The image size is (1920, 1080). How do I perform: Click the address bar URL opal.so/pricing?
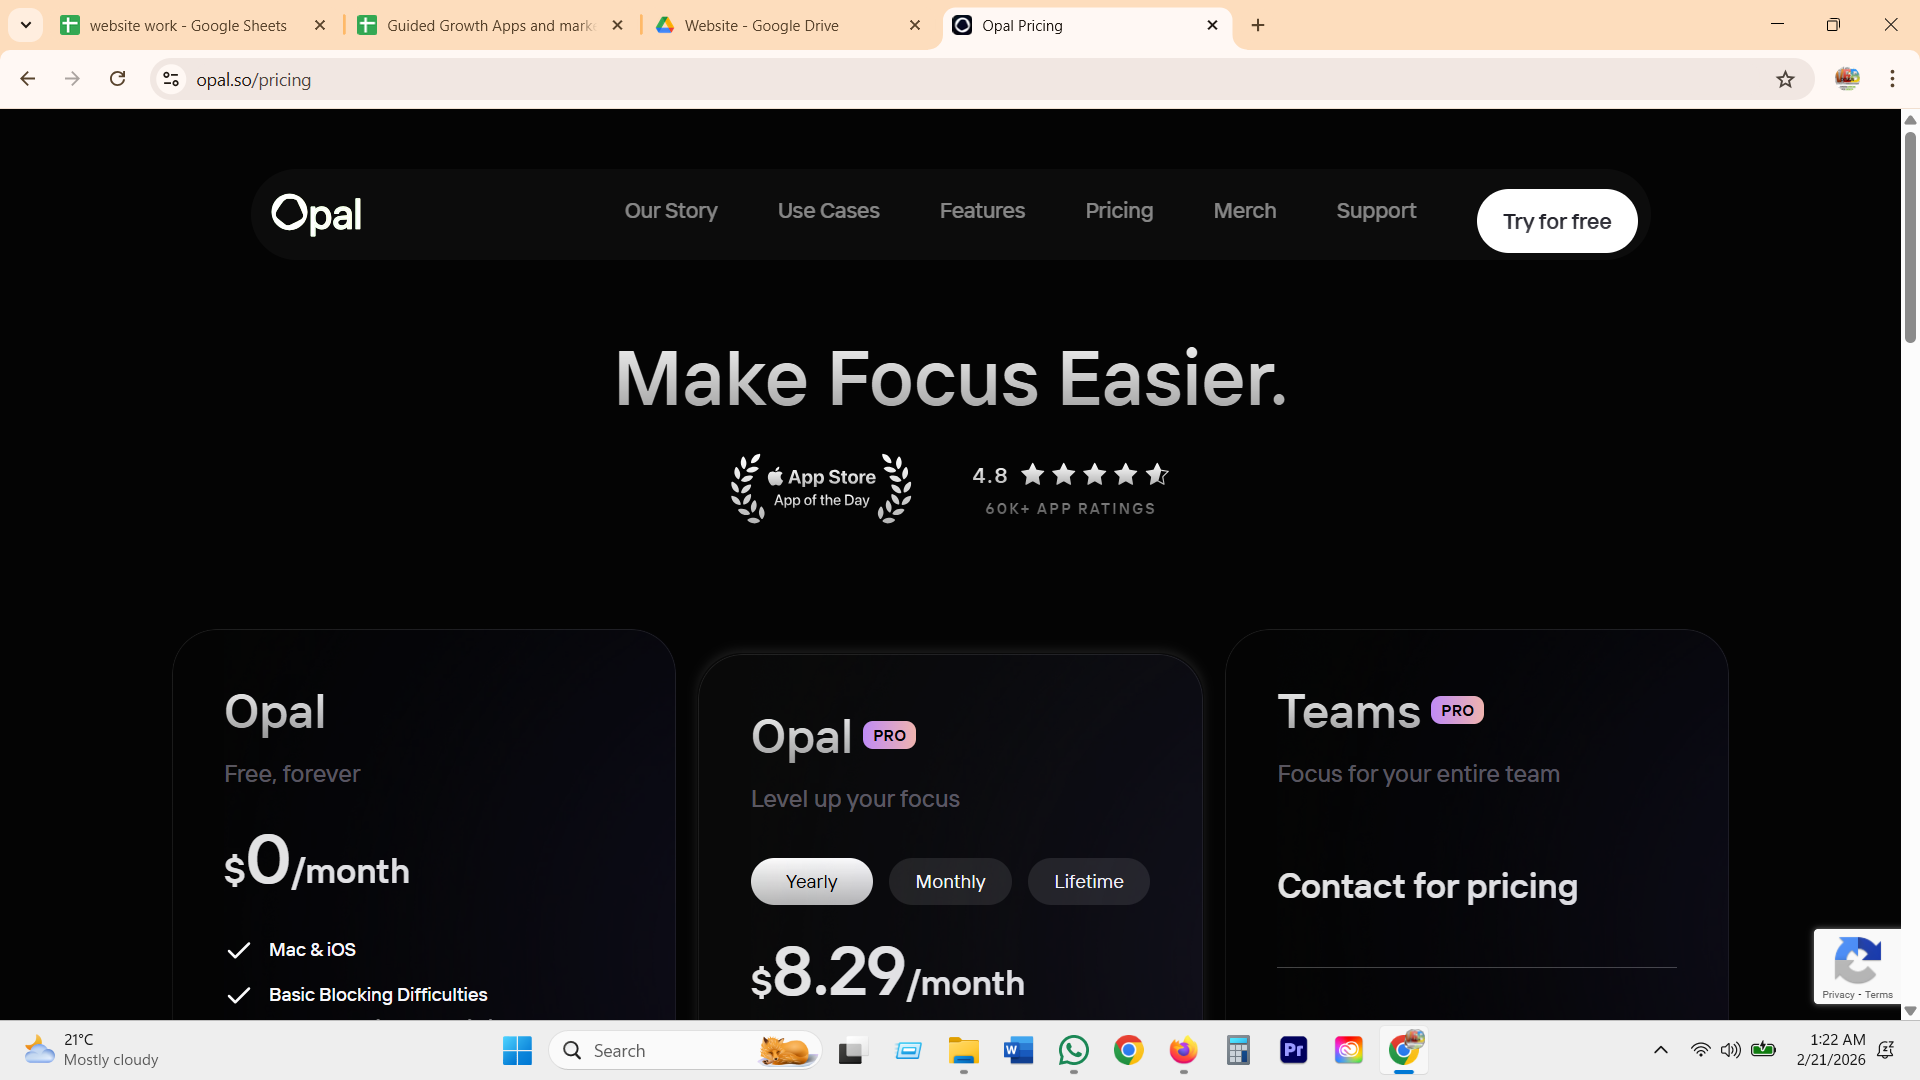[x=253, y=80]
